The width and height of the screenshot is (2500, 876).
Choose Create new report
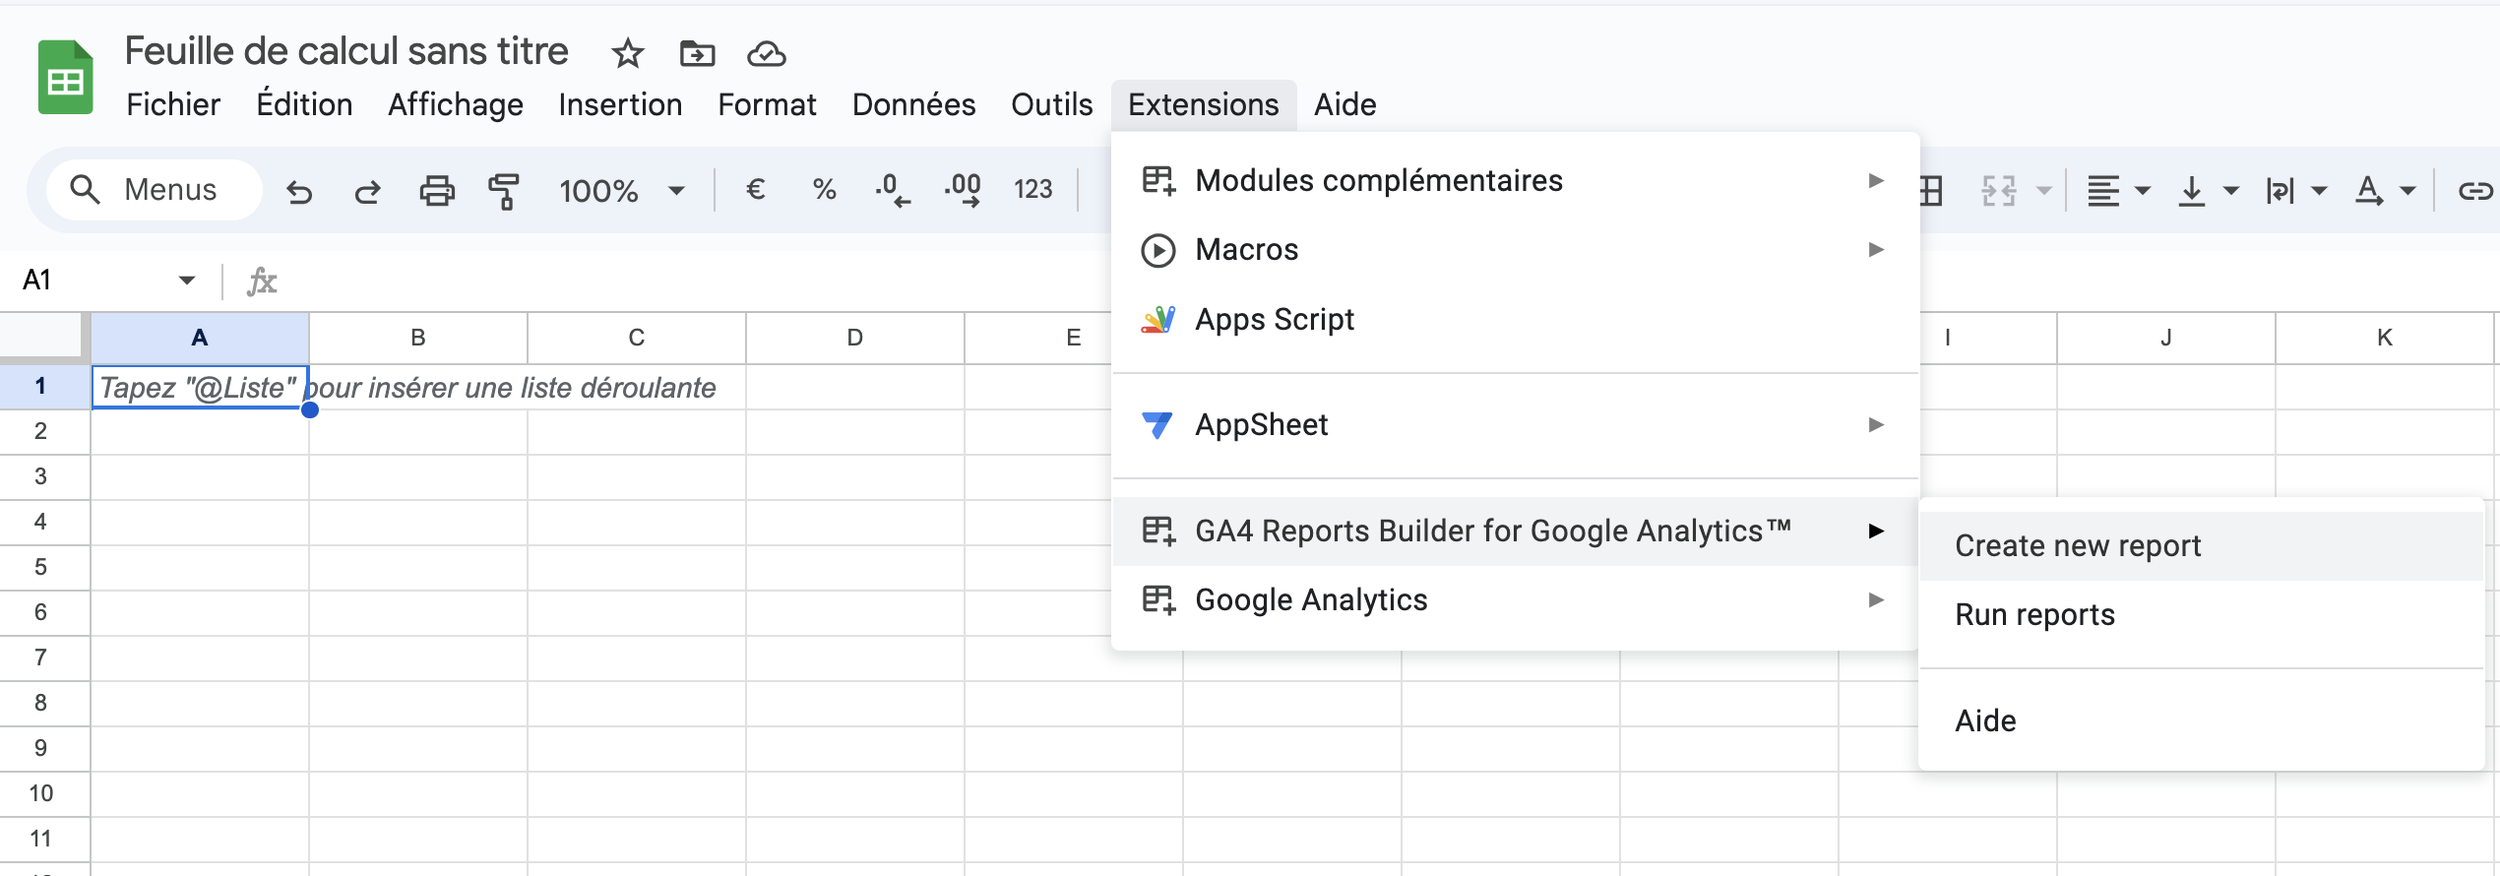click(x=2201, y=546)
